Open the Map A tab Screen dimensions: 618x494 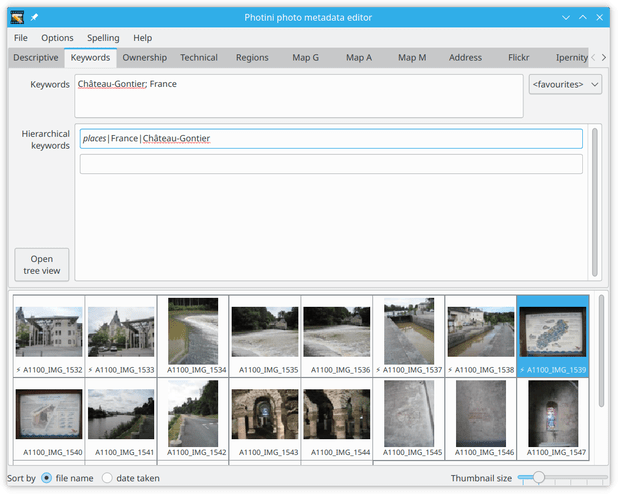(x=359, y=58)
